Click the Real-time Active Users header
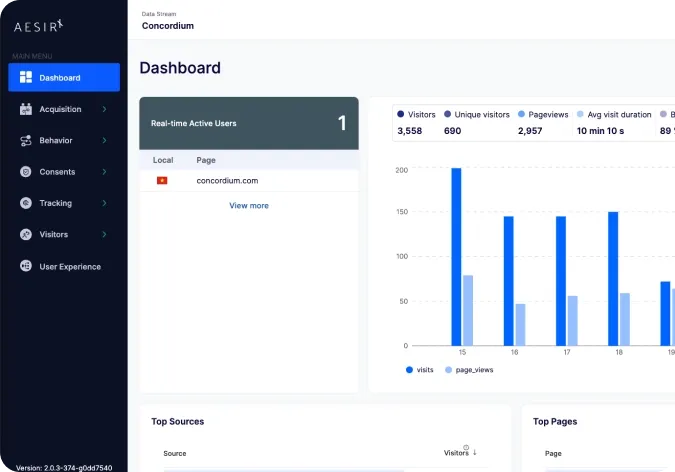The height and width of the screenshot is (472, 675). [249, 123]
